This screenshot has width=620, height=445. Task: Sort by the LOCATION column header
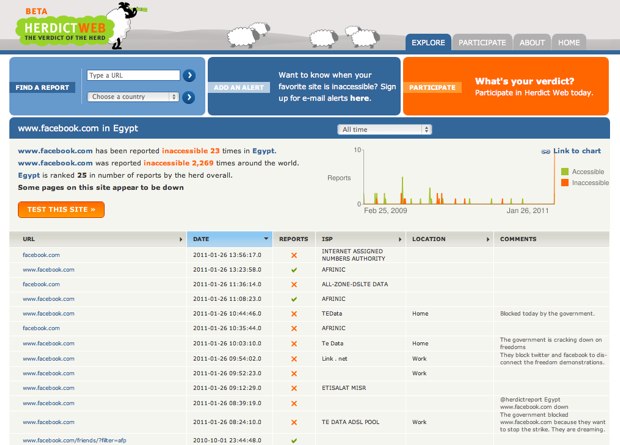[x=448, y=239]
